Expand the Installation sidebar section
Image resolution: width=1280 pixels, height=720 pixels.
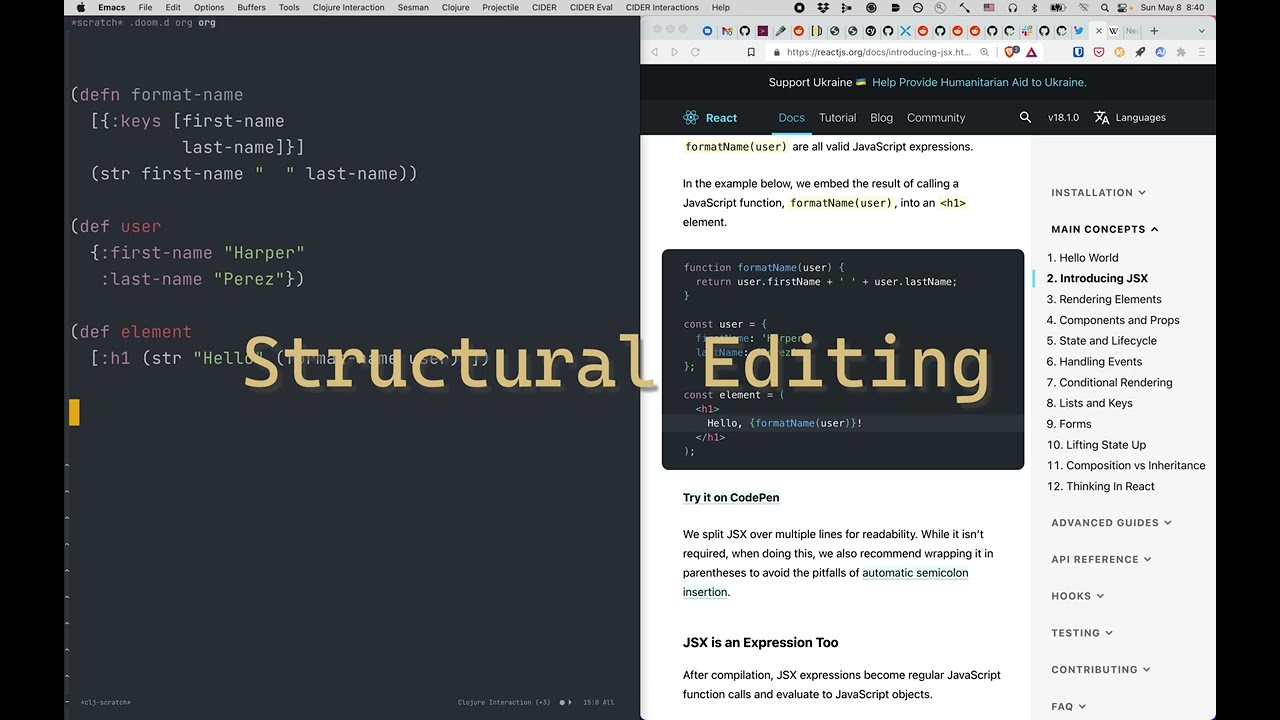click(1098, 192)
